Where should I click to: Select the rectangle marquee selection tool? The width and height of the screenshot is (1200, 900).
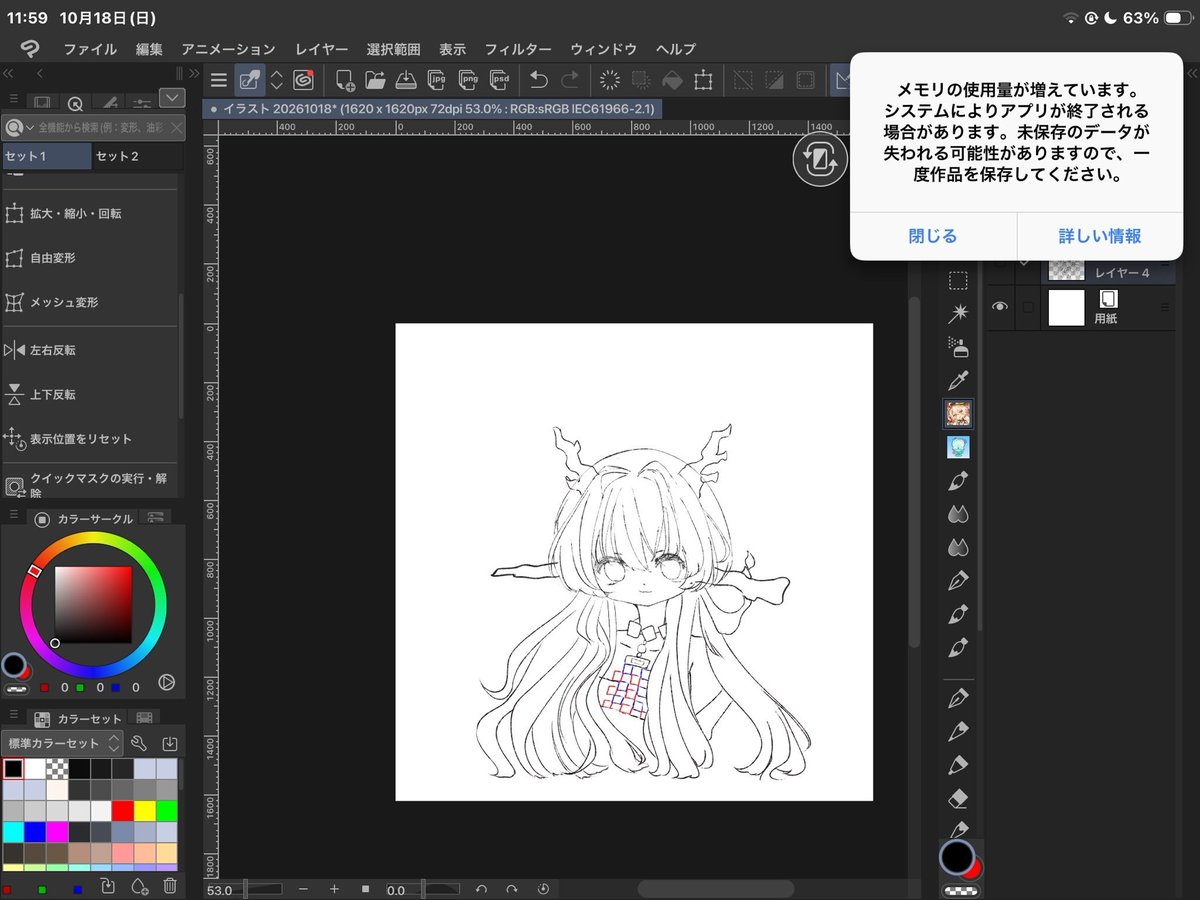click(958, 281)
